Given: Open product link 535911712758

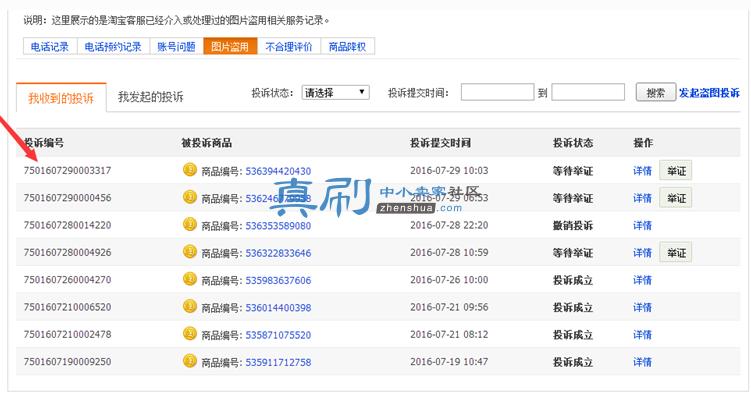Looking at the screenshot, I should pos(278,362).
